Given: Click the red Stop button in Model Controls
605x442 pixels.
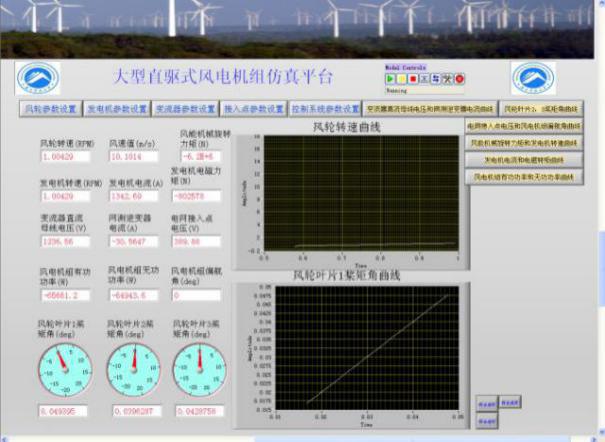Looking at the screenshot, I should pyautogui.click(x=412, y=78).
